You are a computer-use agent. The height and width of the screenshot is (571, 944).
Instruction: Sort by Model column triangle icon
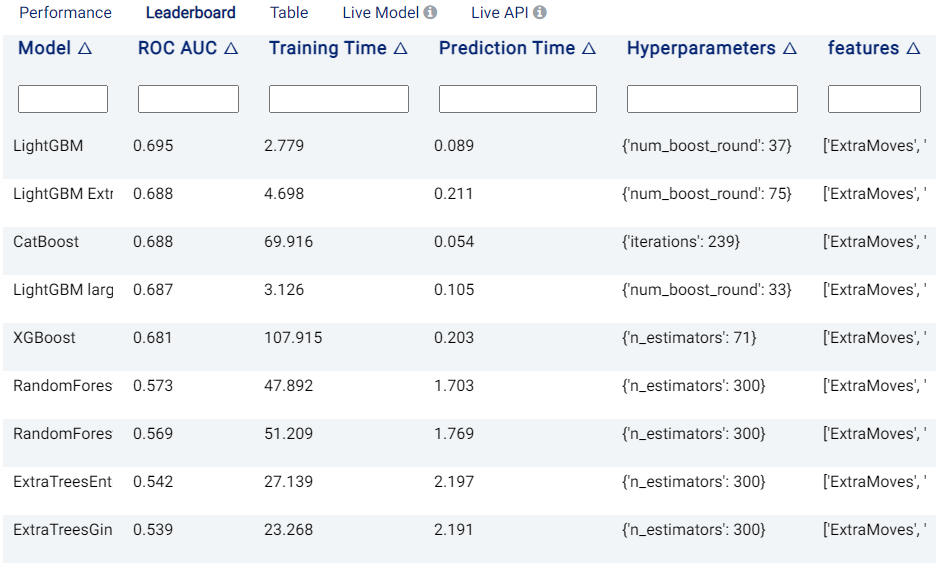85,48
